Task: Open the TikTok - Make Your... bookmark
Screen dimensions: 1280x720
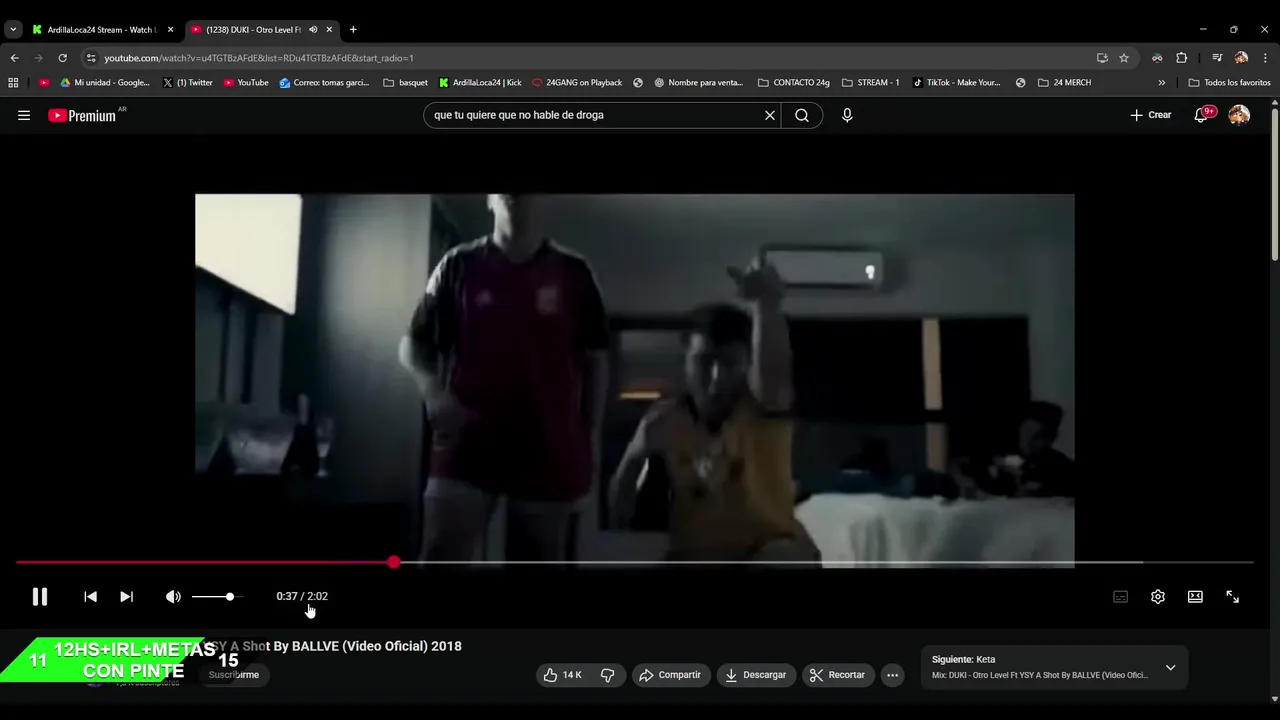Action: (957, 83)
